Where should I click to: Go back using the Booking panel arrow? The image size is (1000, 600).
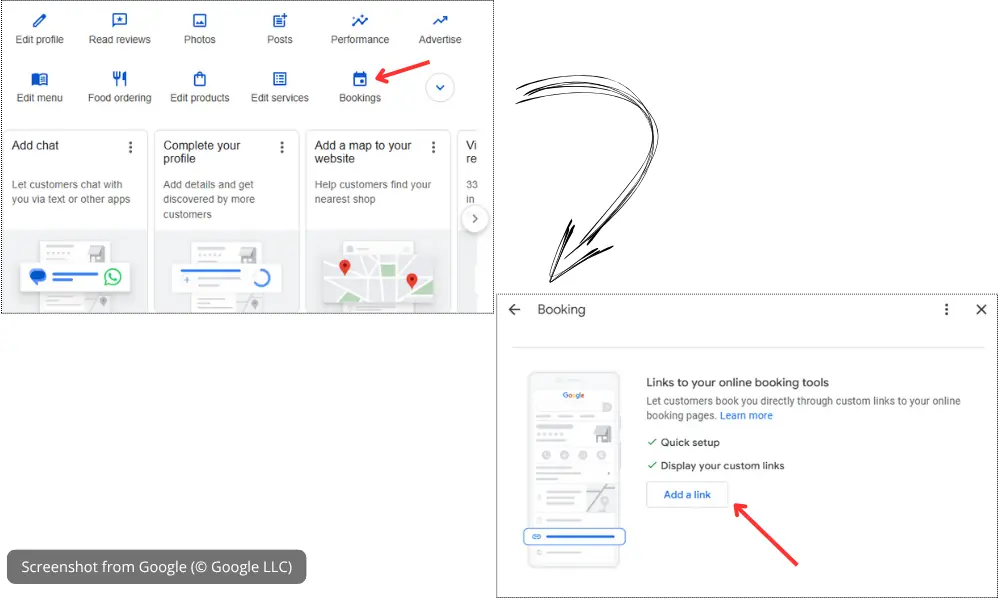514,310
